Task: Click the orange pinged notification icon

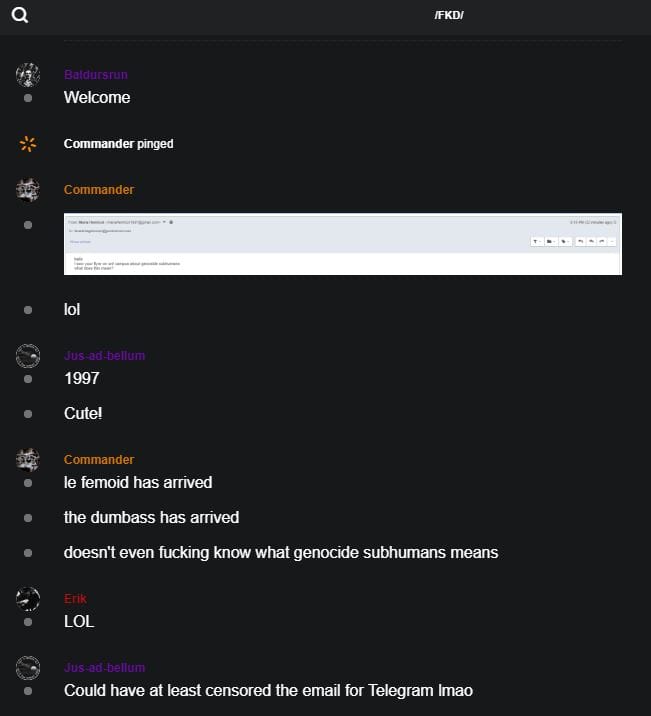Action: pos(28,144)
